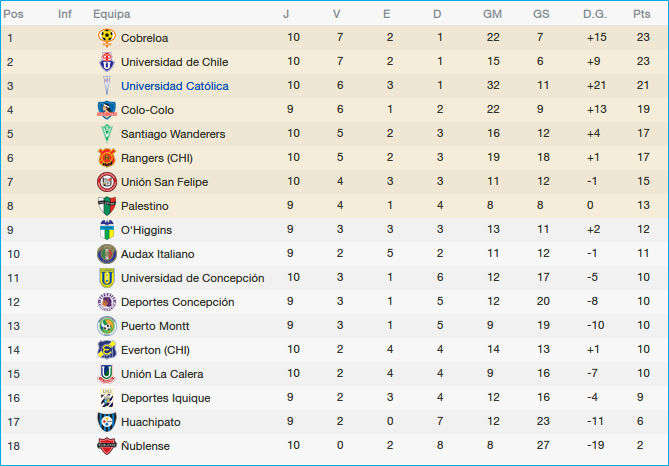Click the Cobreloa club crest icon
Image resolution: width=669 pixels, height=466 pixels.
106,38
